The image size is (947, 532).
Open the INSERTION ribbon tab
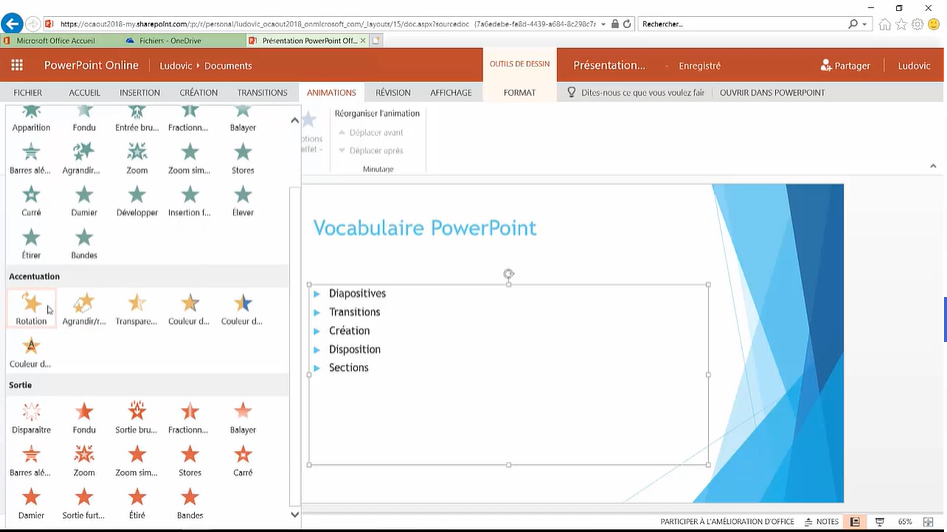coord(140,92)
